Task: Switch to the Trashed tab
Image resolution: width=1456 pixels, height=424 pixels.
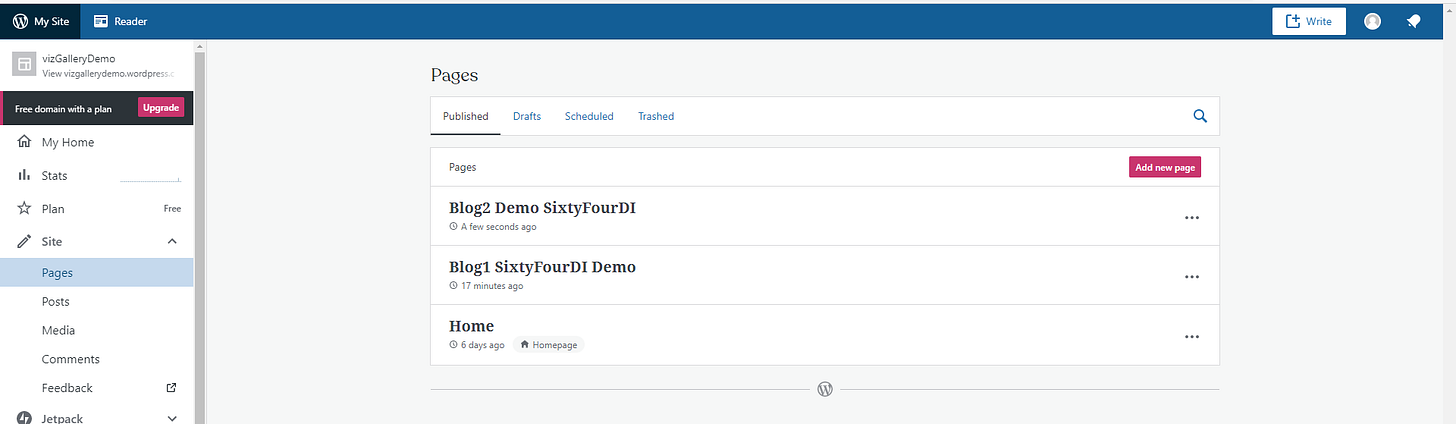Action: click(x=656, y=116)
